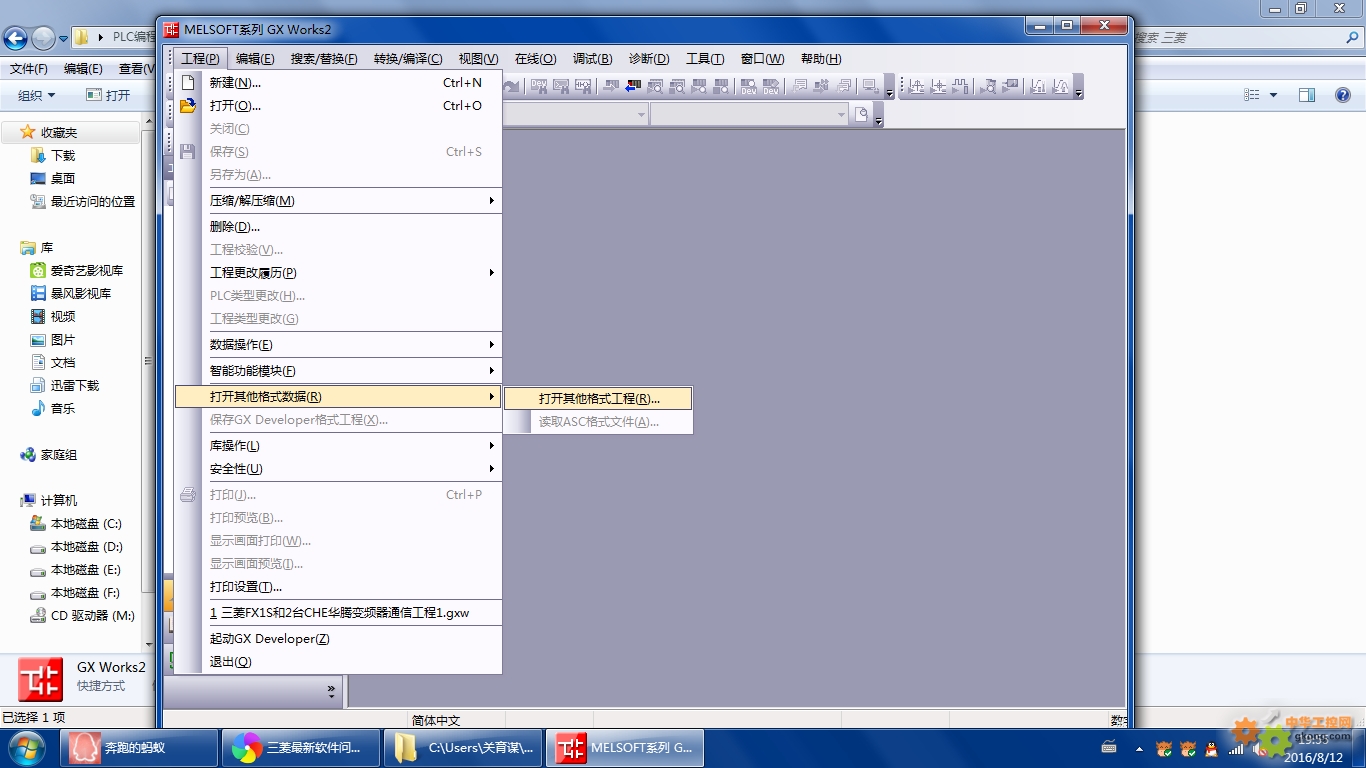This screenshot has width=1366, height=768.
Task: Click the GX Works2 shortcut icon in details pane
Action: tap(40, 679)
